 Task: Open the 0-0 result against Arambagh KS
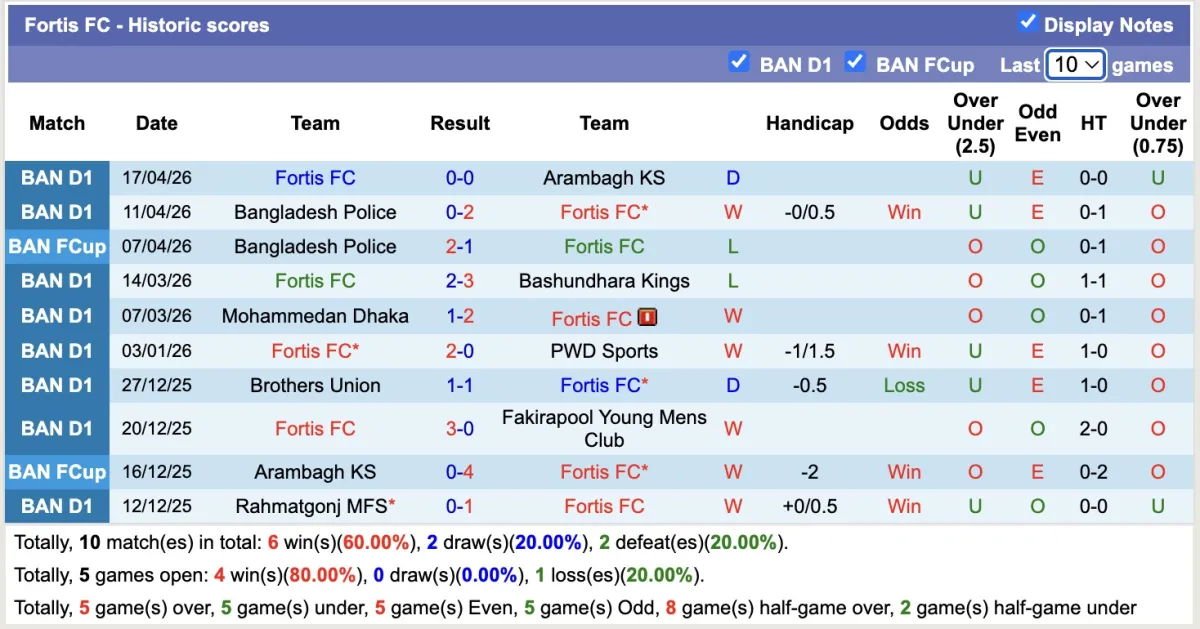(x=460, y=178)
